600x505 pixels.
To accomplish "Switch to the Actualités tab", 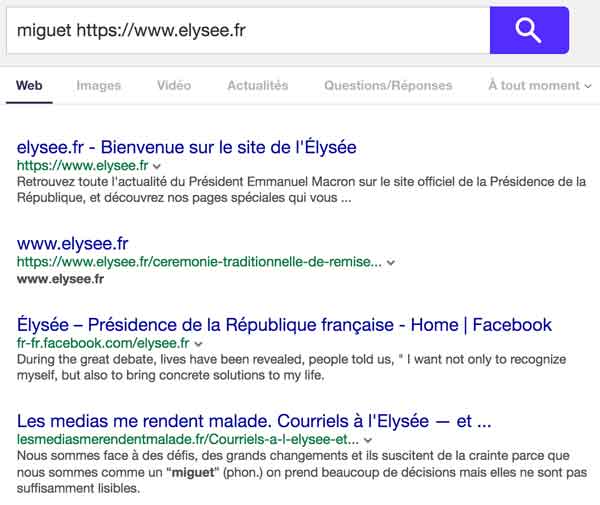I will [258, 85].
